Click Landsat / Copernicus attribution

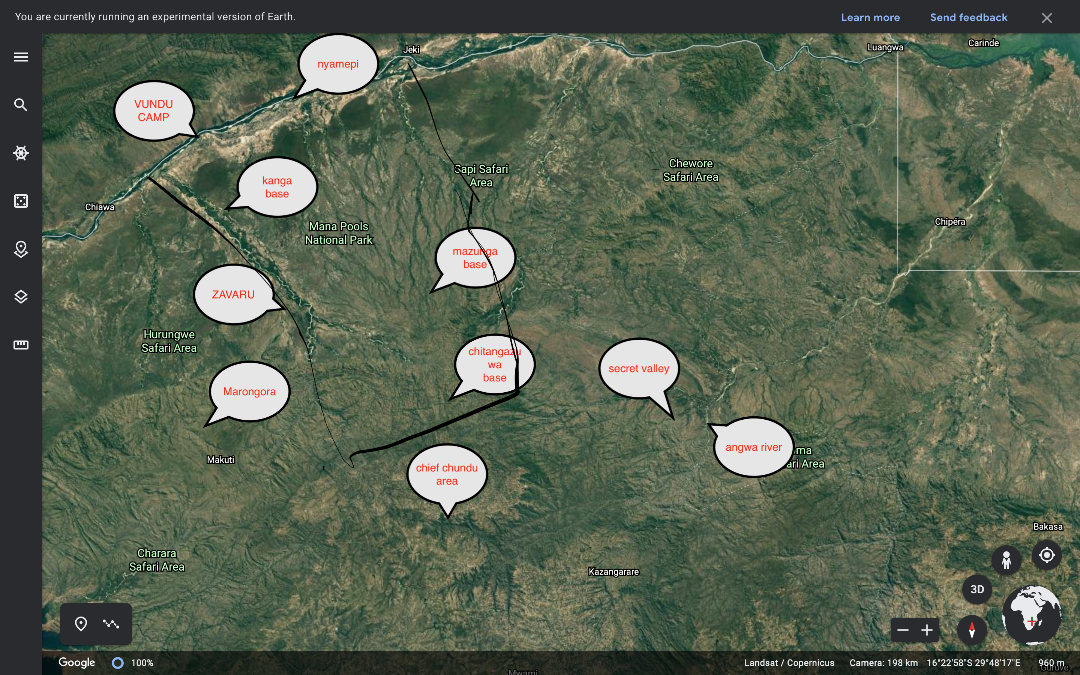point(789,663)
